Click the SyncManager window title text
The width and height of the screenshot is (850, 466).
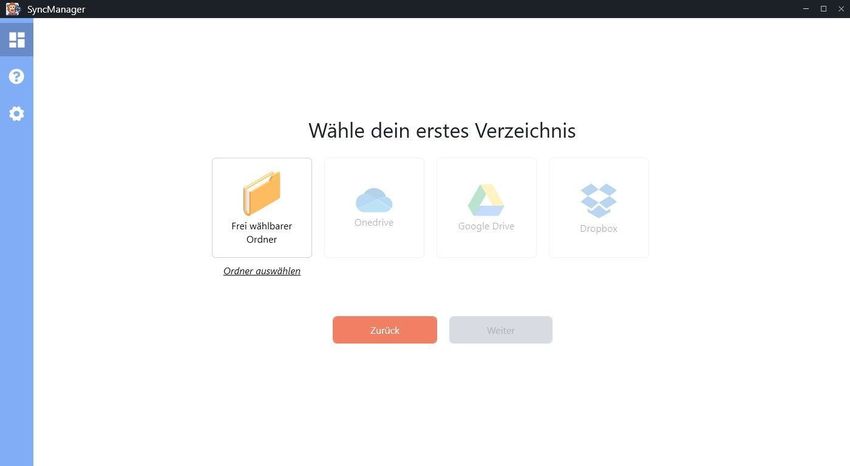(56, 9)
